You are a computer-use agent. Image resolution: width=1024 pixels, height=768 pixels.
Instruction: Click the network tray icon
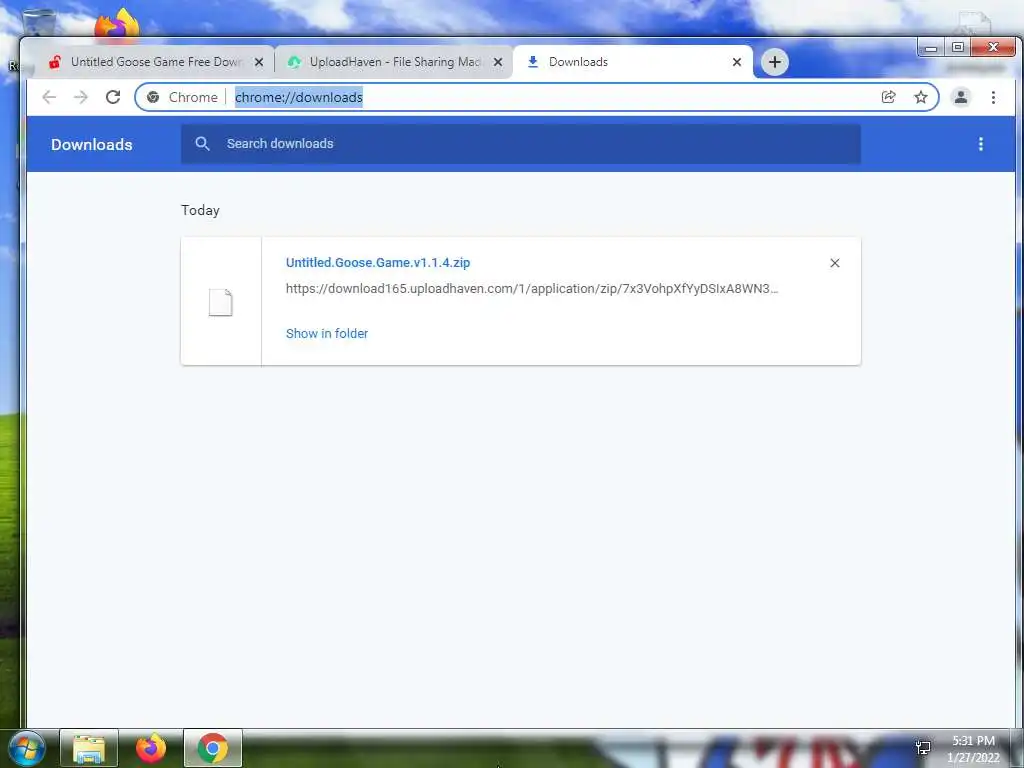point(923,748)
